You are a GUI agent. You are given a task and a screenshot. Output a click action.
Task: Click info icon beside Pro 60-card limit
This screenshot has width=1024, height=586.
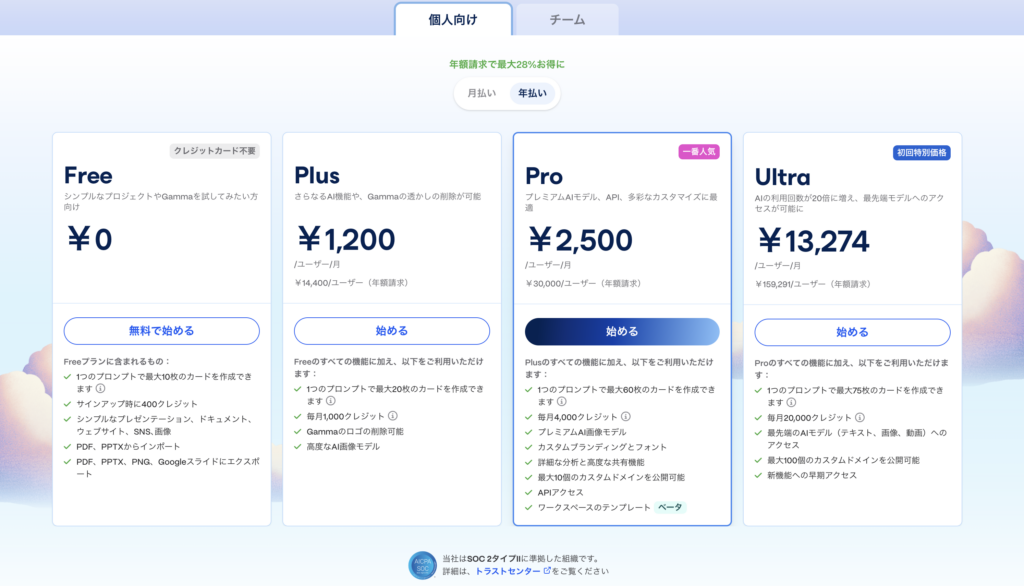[561, 401]
